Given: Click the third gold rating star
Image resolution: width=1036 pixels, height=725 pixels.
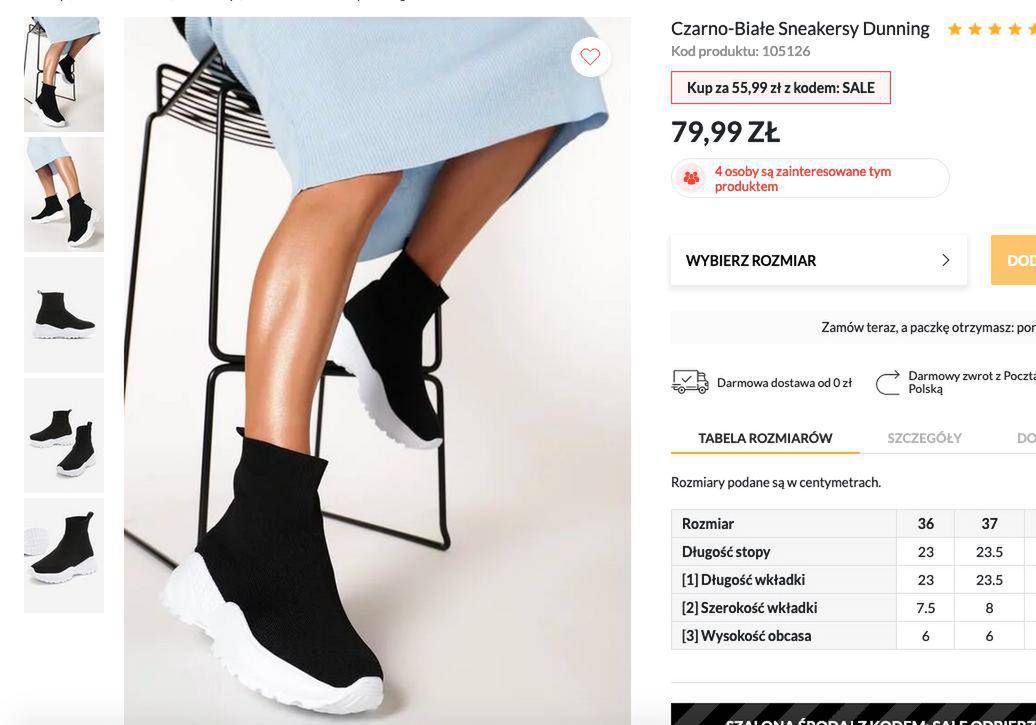Looking at the screenshot, I should point(994,29).
